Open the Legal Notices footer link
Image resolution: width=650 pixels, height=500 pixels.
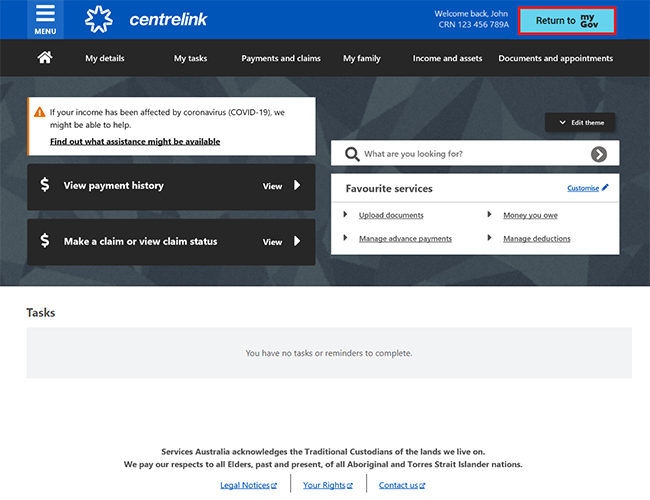pos(245,485)
